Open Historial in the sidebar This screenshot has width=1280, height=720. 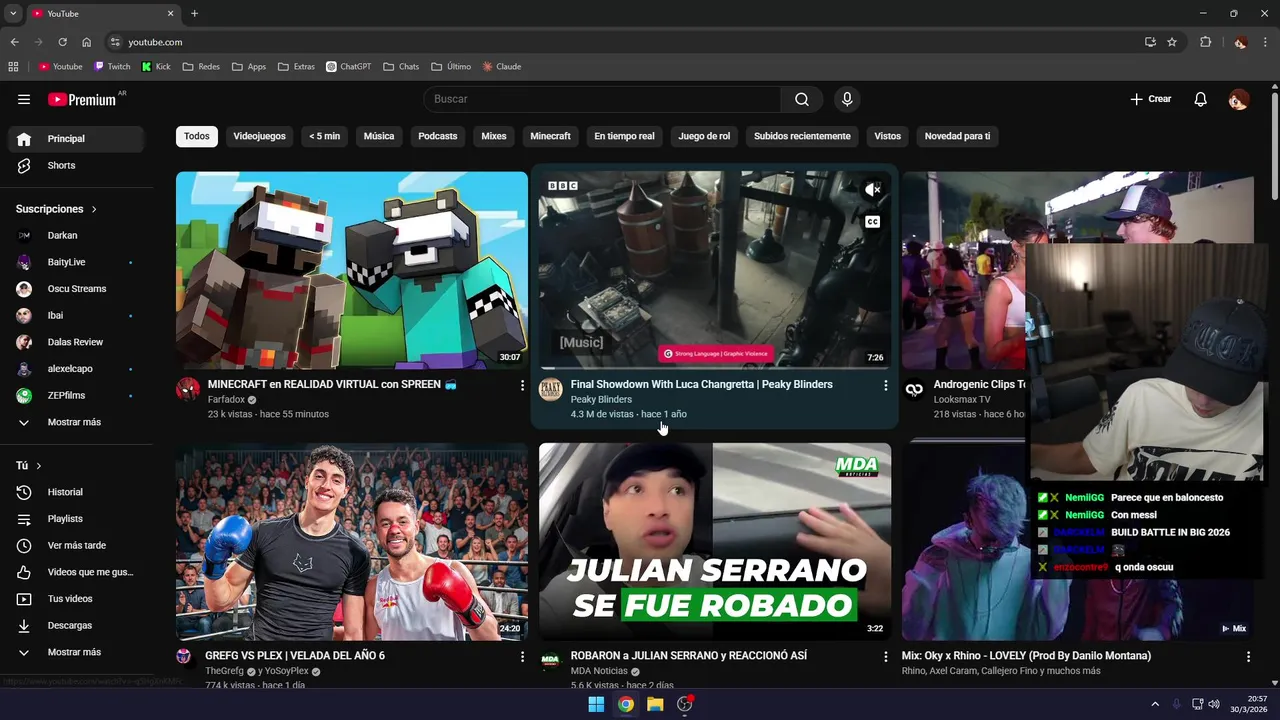point(76,492)
